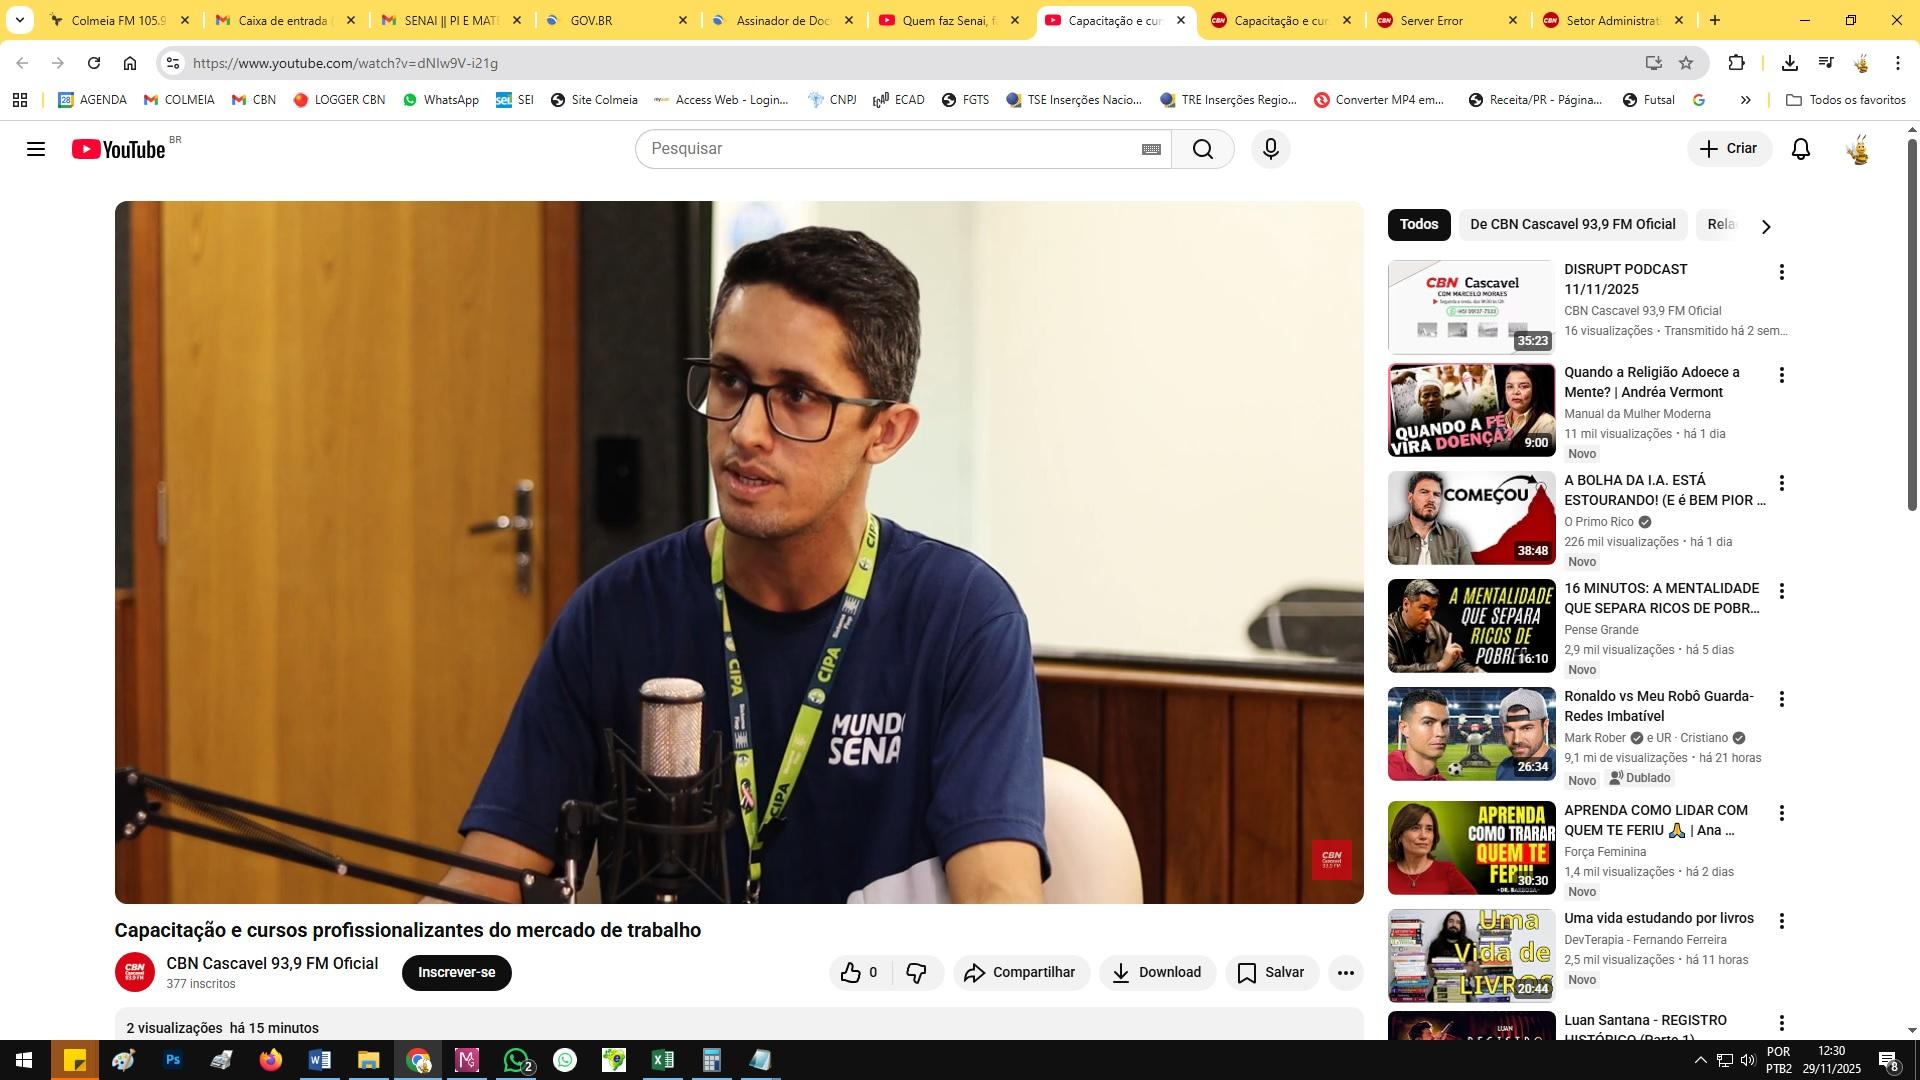The image size is (1920, 1080).
Task: Open the YouTube notifications bell
Action: click(x=1800, y=149)
